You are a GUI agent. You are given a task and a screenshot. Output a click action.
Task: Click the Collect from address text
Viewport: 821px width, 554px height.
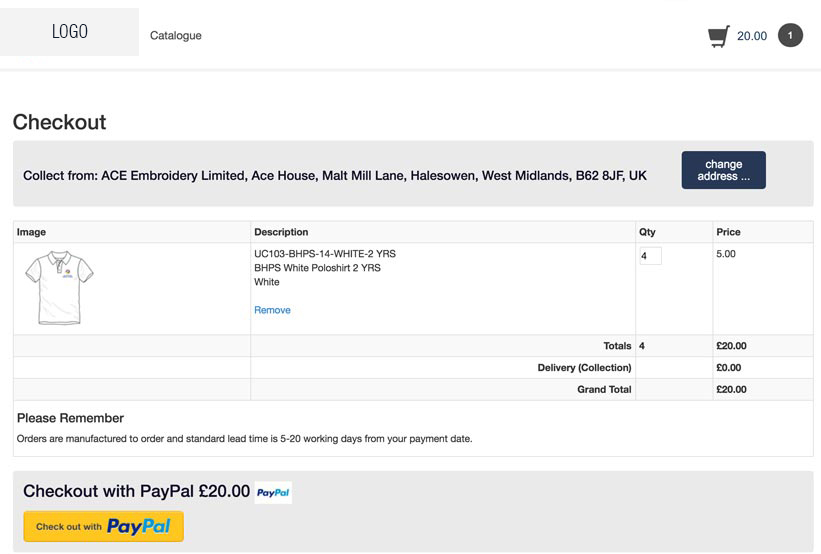334,176
